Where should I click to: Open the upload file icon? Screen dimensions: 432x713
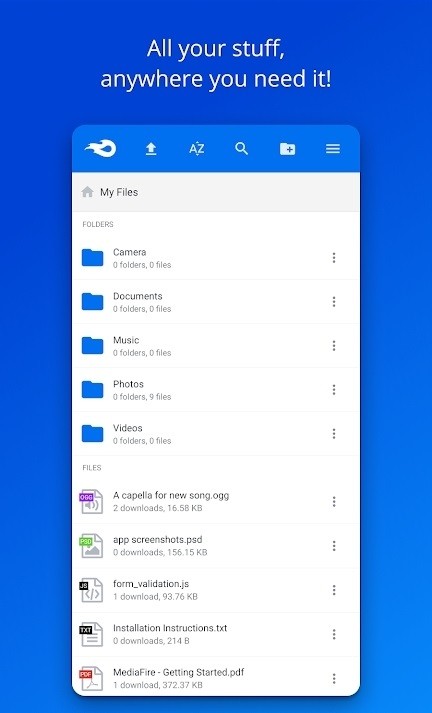tap(151, 149)
